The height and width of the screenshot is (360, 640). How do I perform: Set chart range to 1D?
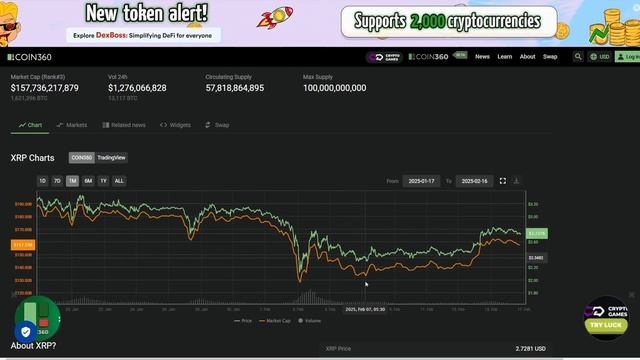pyautogui.click(x=42, y=181)
